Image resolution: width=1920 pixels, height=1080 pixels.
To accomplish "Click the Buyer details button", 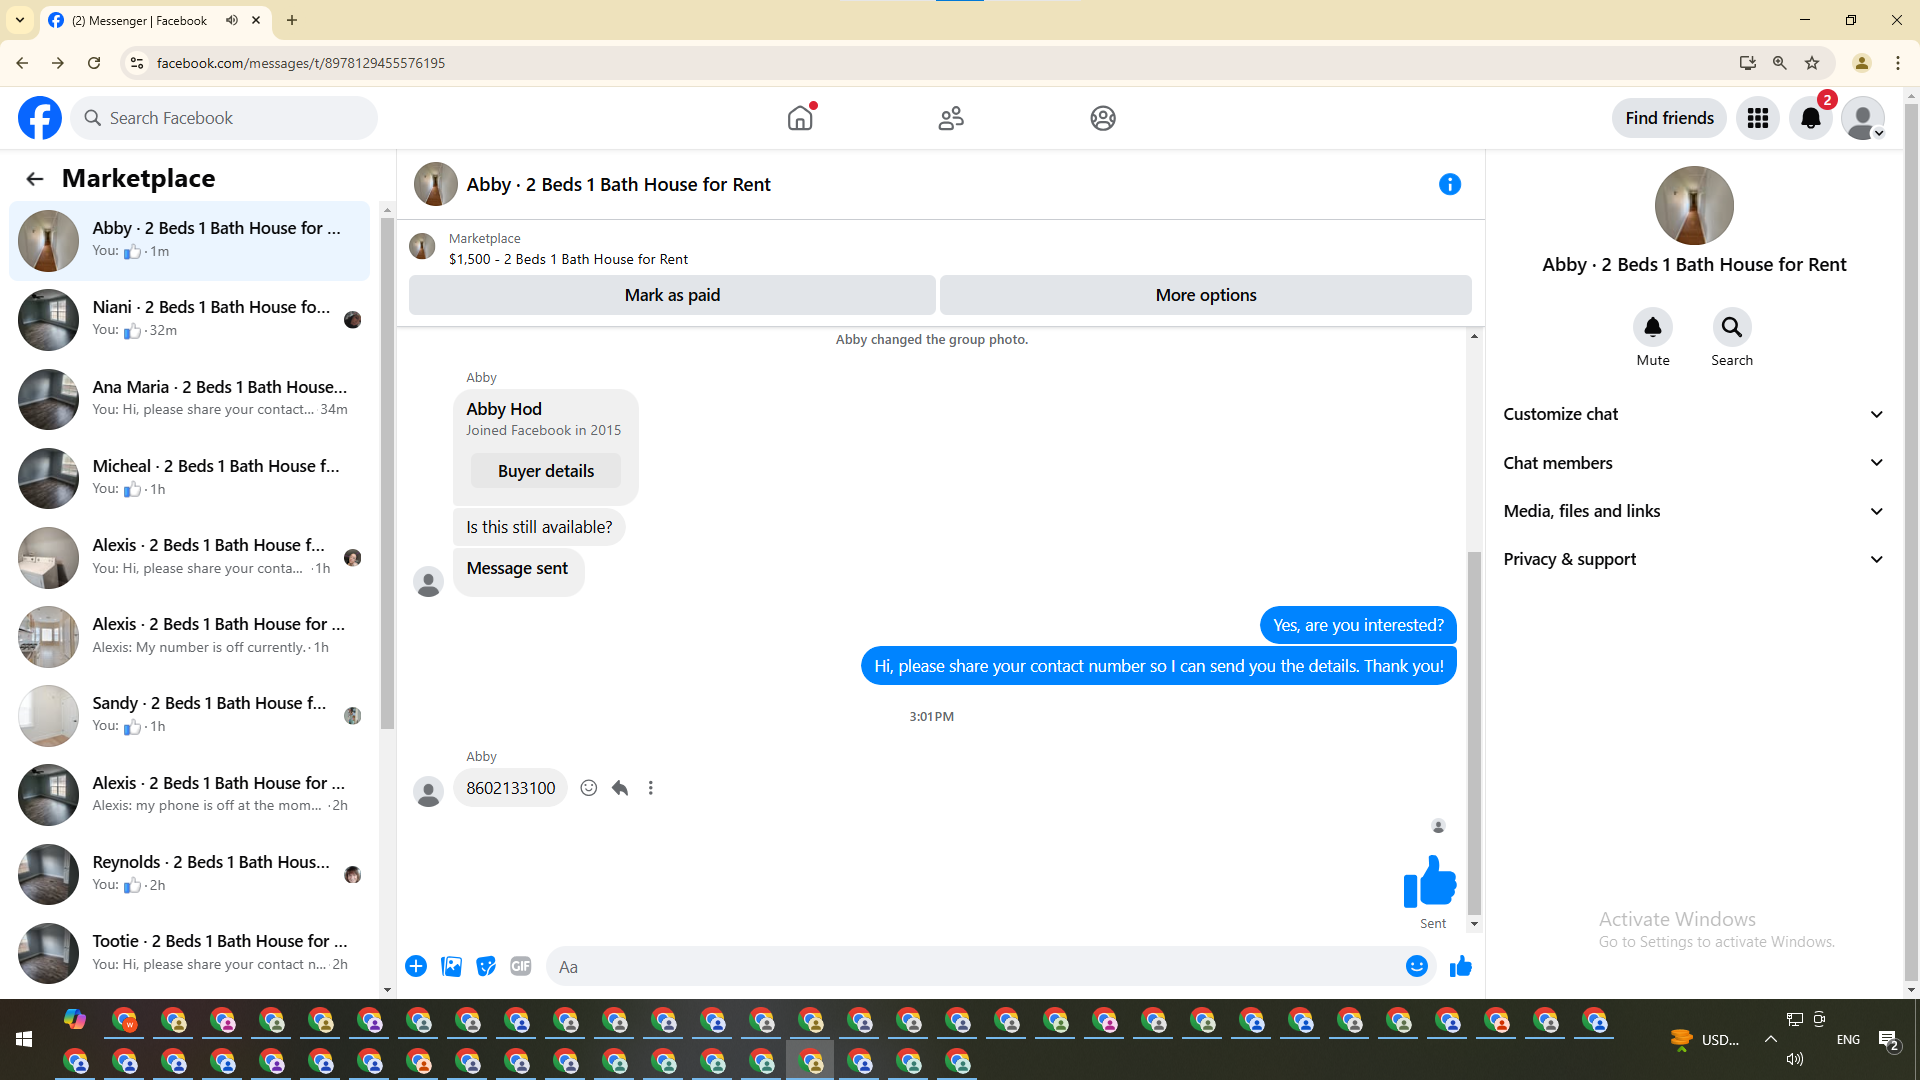I will tap(546, 471).
